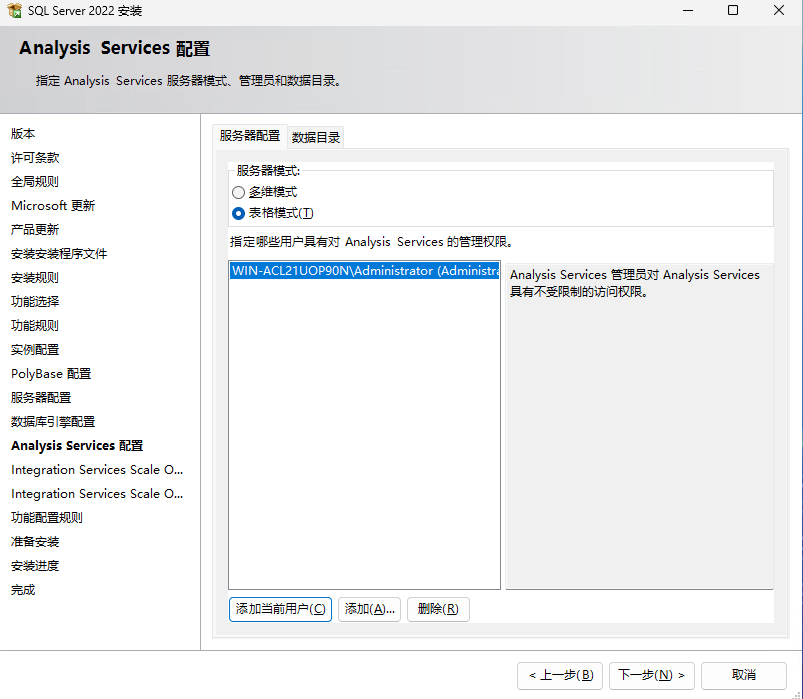This screenshot has height=699, width=803.
Task: Click Microsoft 更新 step in sidebar
Action: pyautogui.click(x=53, y=206)
